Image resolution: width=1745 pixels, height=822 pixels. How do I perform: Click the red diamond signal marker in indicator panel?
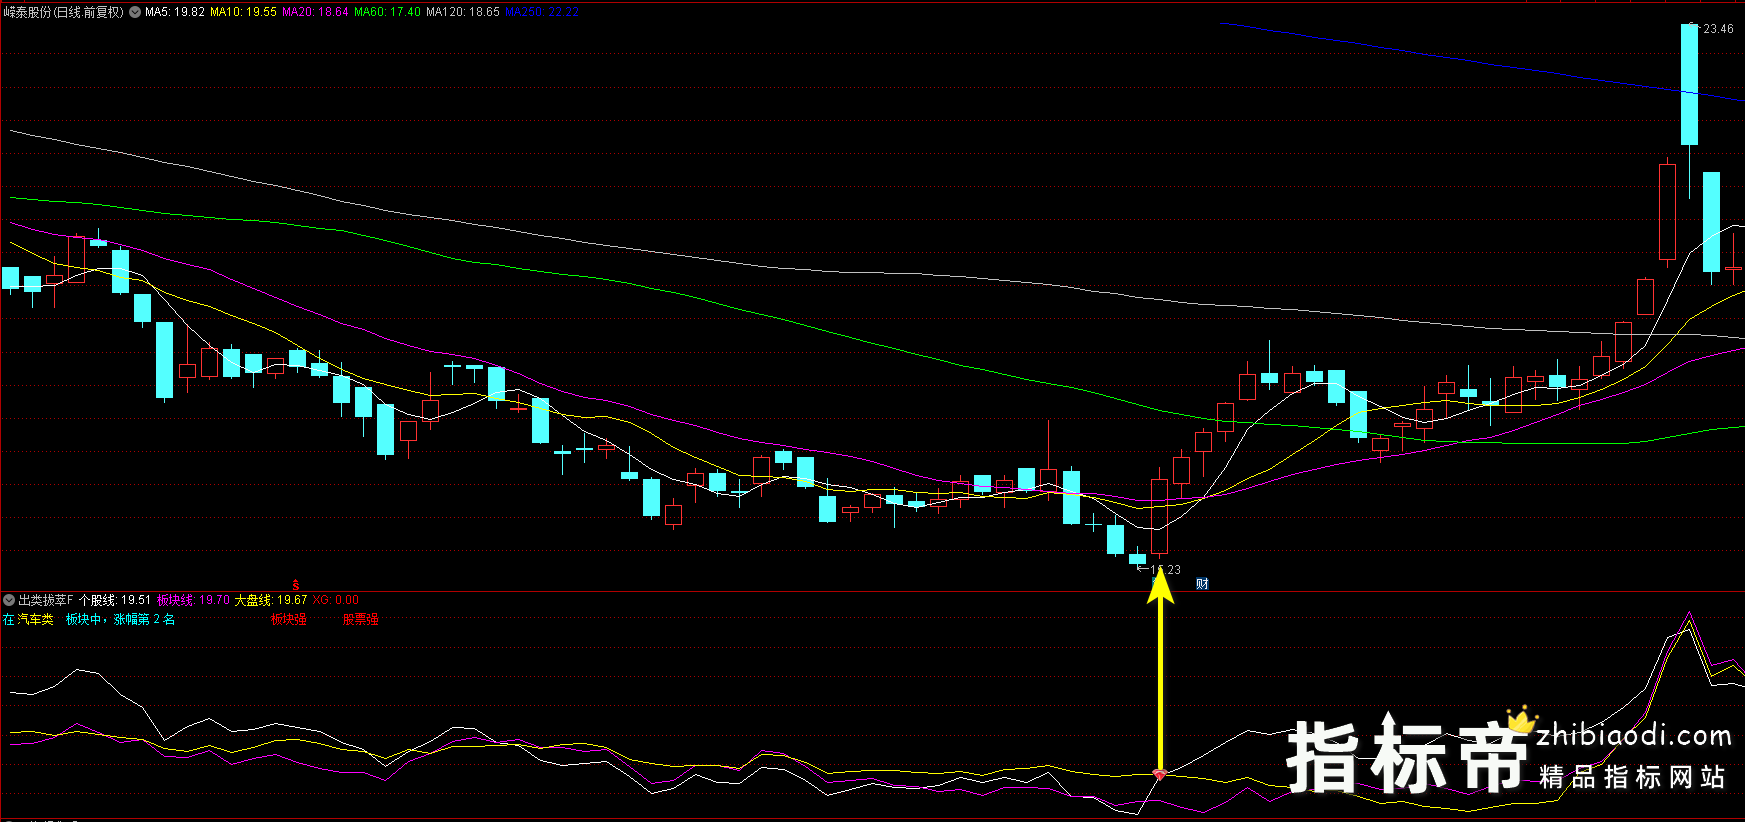tap(1160, 774)
